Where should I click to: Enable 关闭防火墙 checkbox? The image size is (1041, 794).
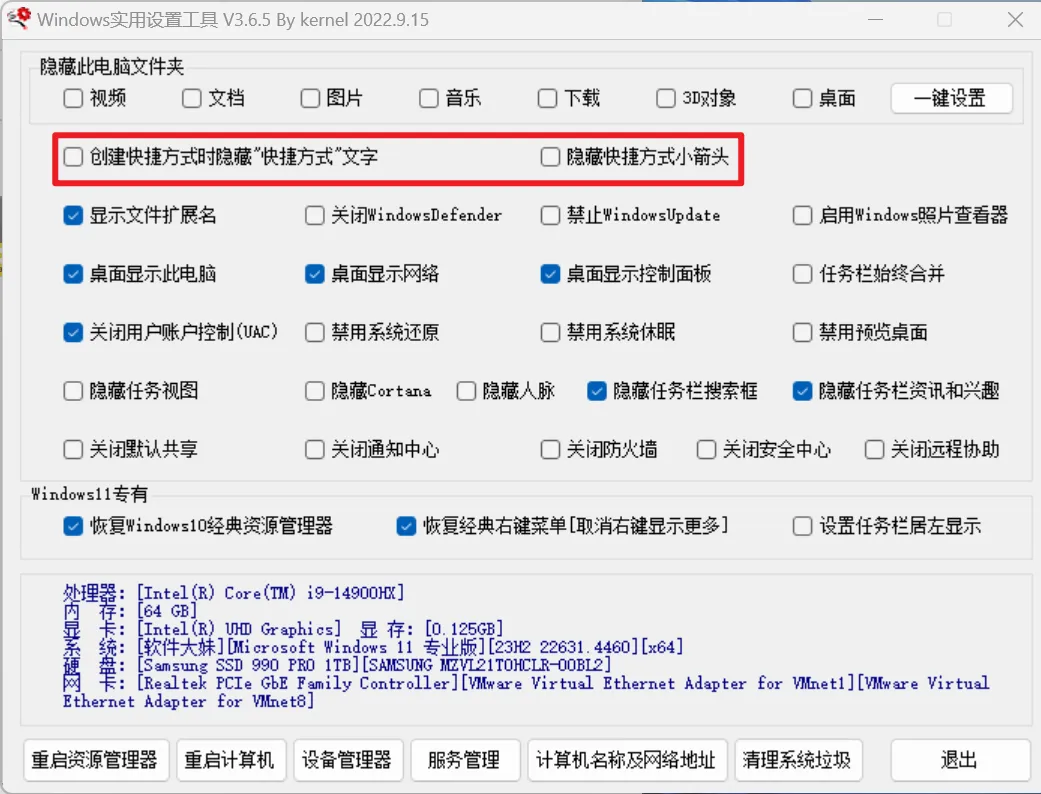coord(550,449)
